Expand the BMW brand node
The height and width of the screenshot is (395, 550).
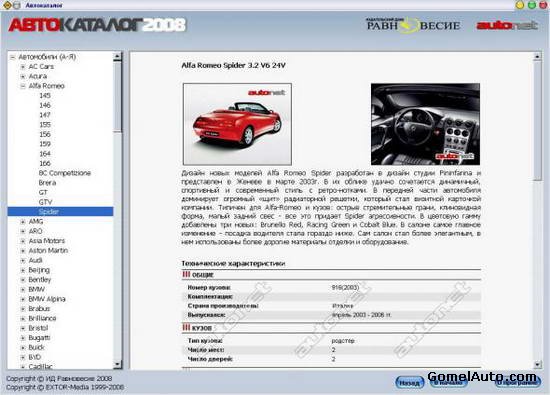pyautogui.click(x=23, y=289)
